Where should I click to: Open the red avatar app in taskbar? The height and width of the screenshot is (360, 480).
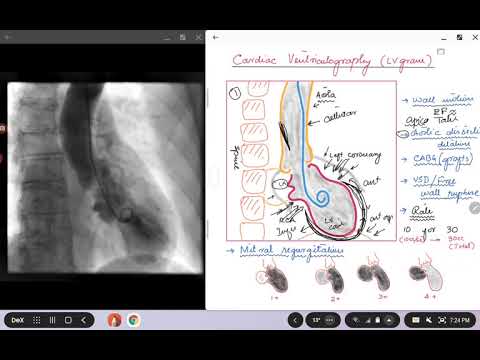click(x=115, y=320)
